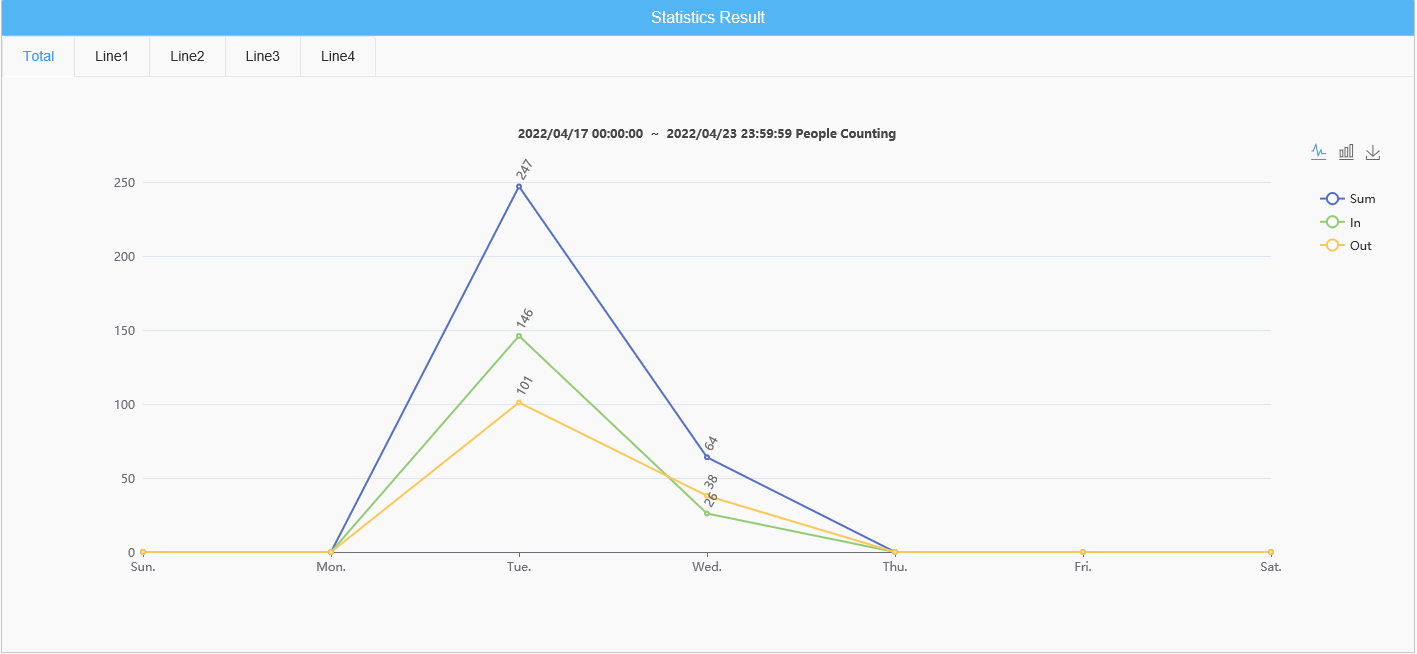
Task: Open the Total tab
Action: point(39,57)
